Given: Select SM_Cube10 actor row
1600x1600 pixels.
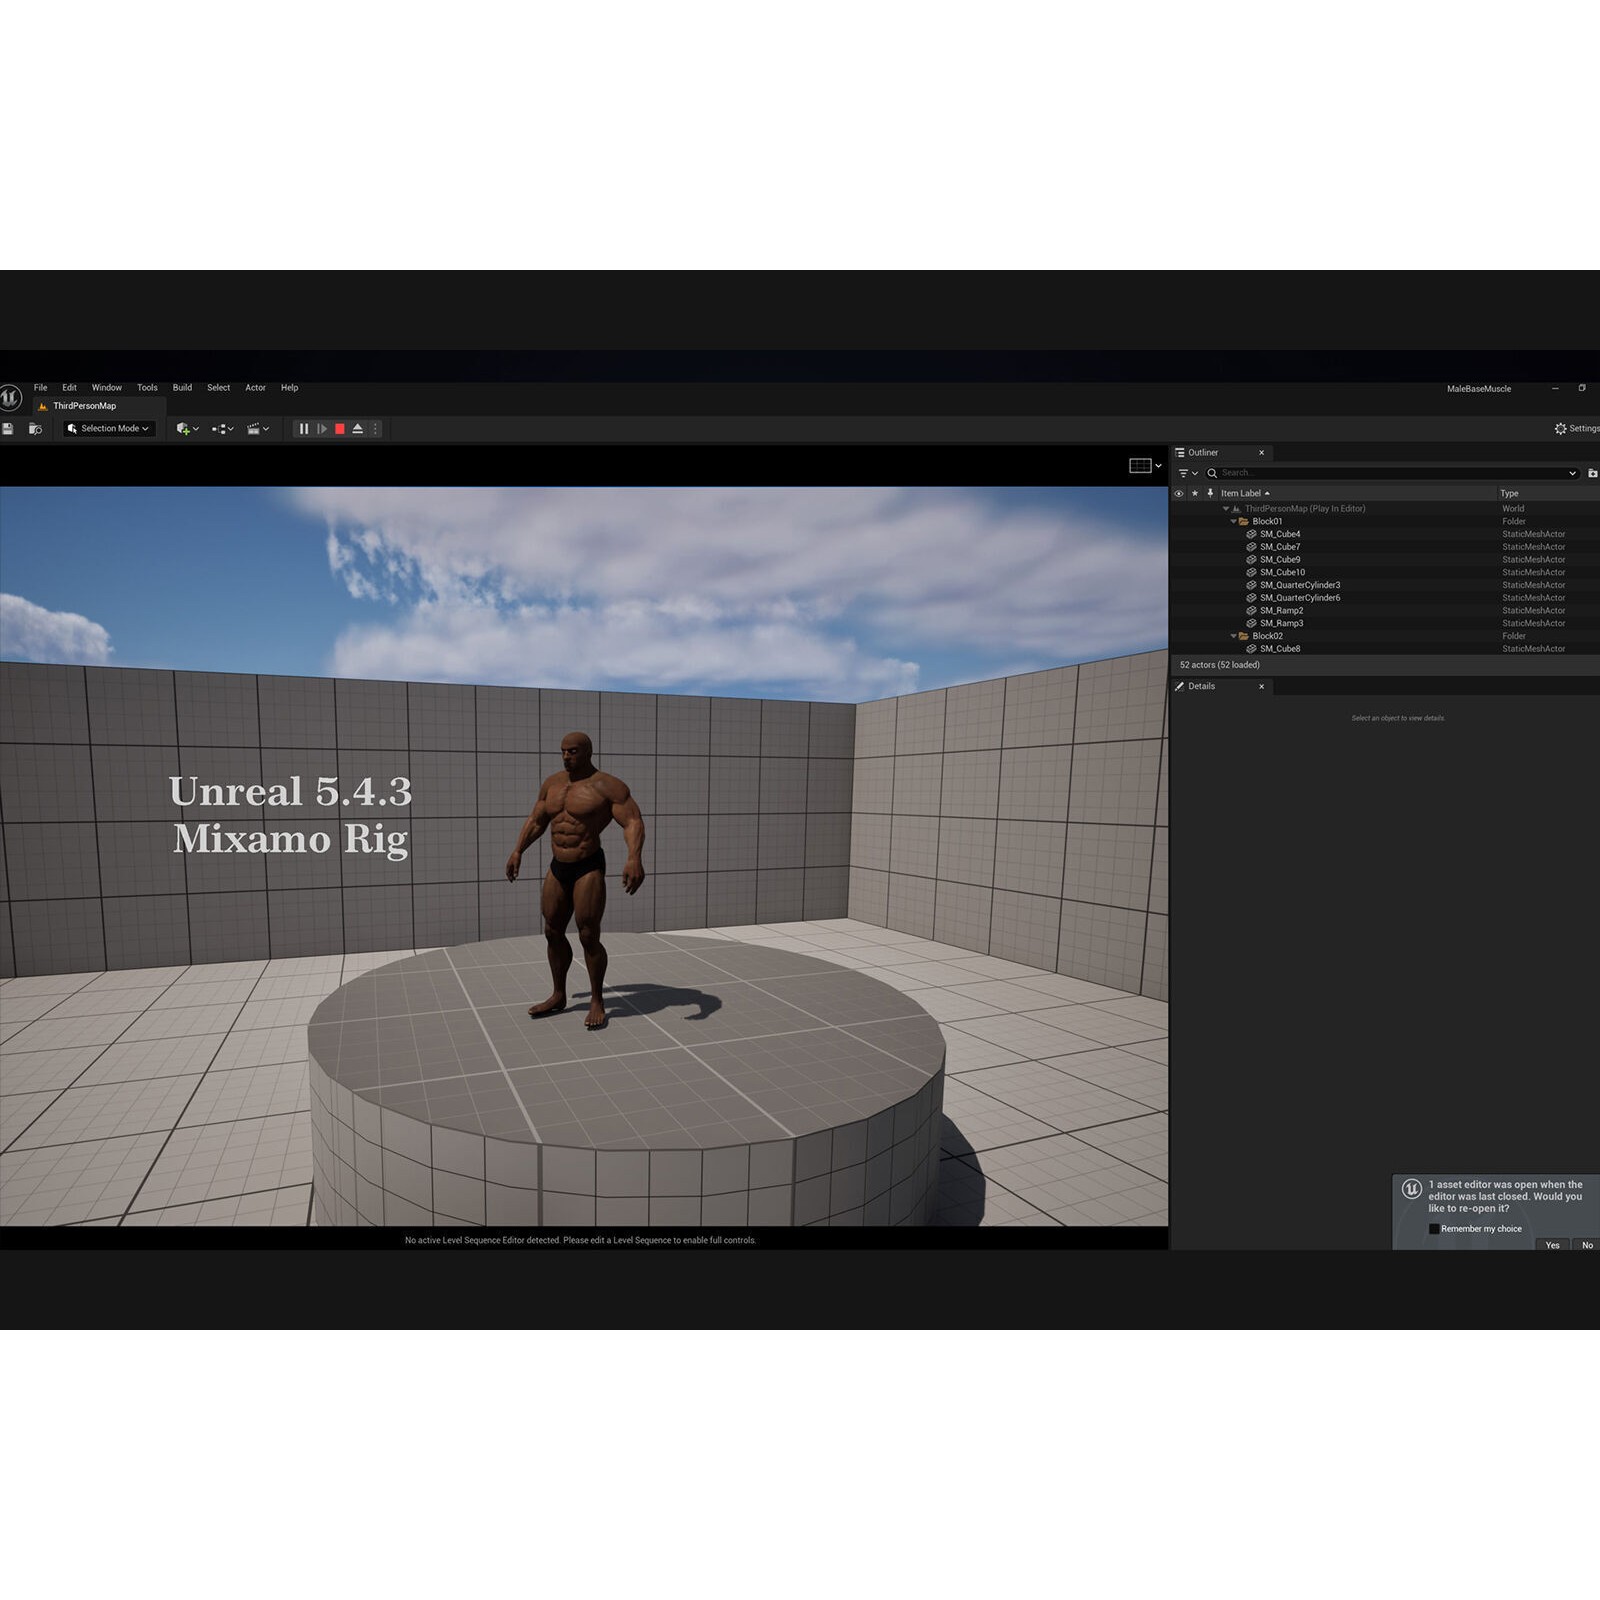Looking at the screenshot, I should pos(1385,573).
